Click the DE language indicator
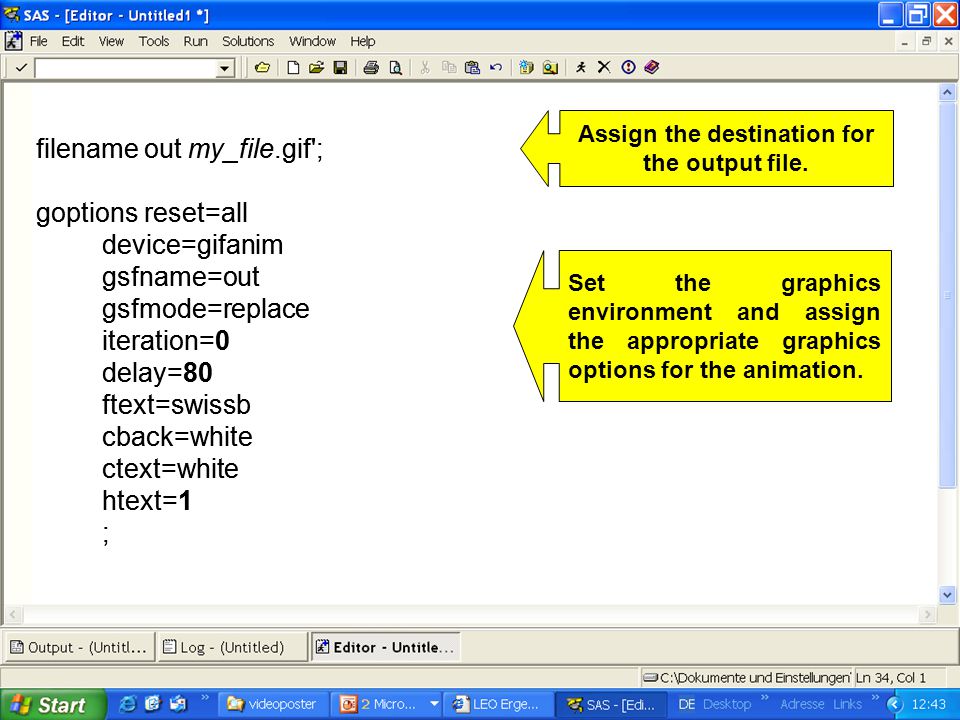This screenshot has width=960, height=720. pos(686,705)
